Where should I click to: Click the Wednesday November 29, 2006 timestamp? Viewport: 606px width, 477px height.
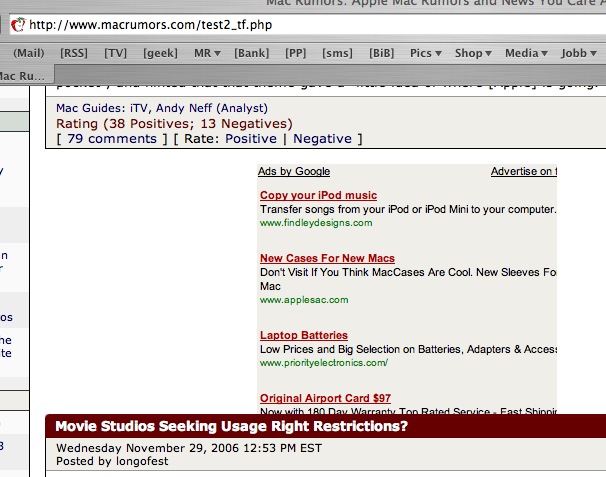[189, 448]
